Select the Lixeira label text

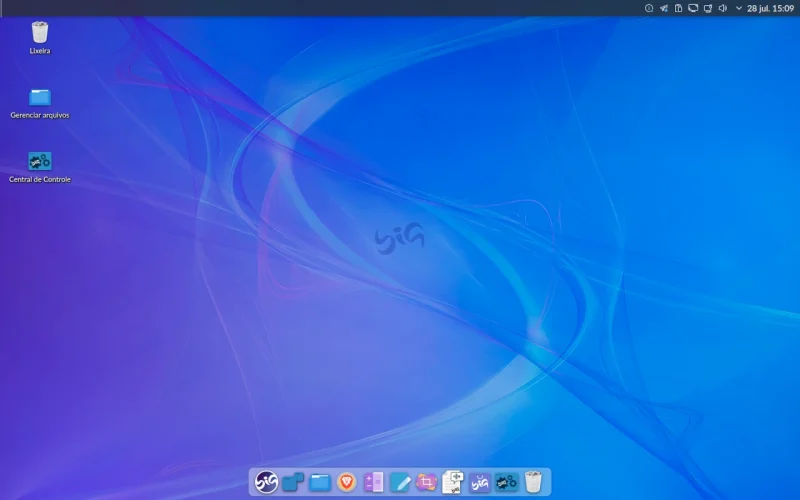(x=40, y=51)
